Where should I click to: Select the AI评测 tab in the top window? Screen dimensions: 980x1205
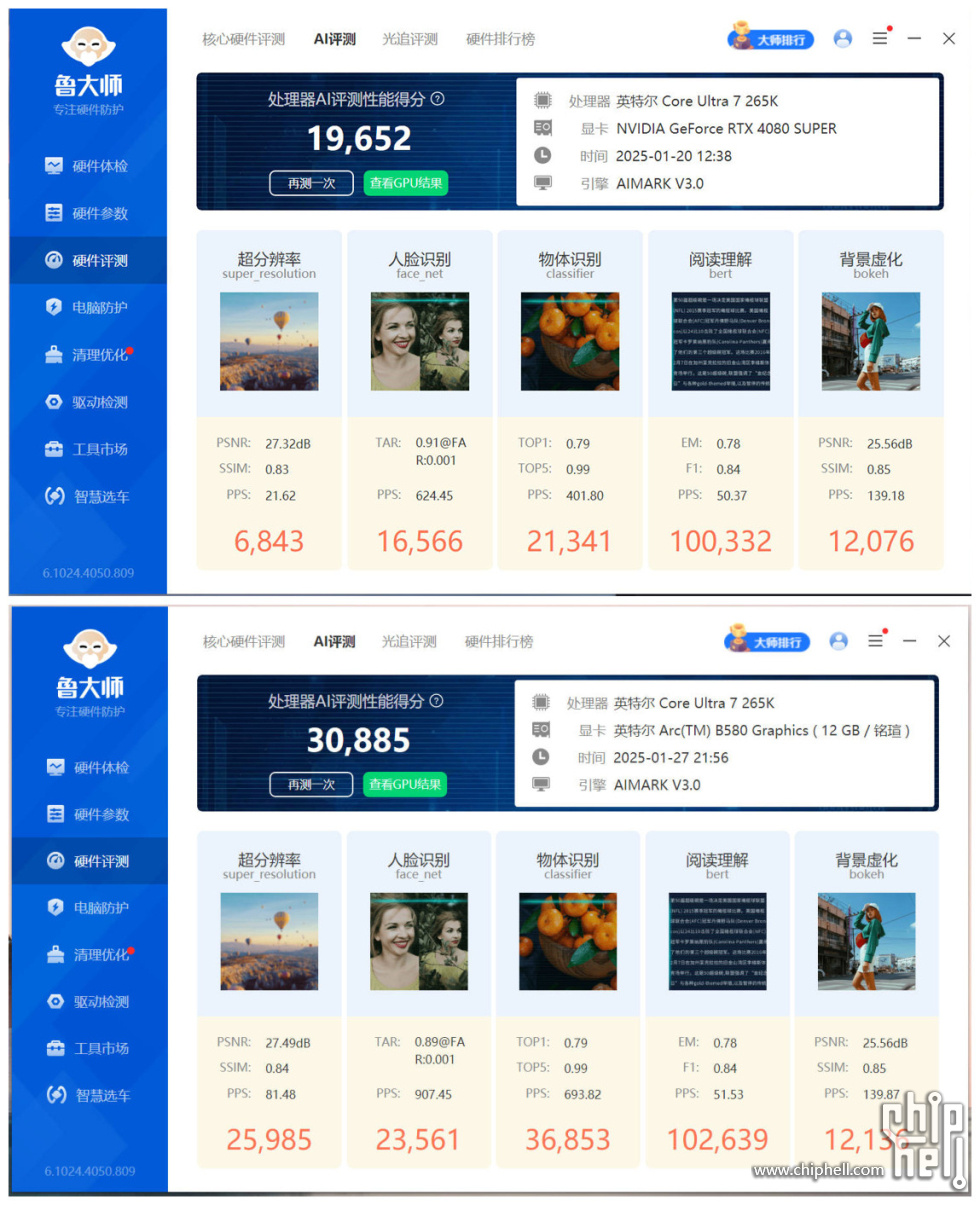334,39
